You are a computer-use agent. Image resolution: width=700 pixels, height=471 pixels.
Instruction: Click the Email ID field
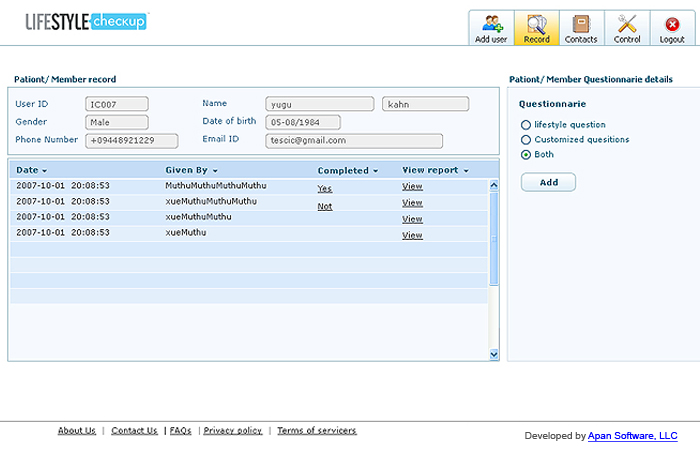354,141
